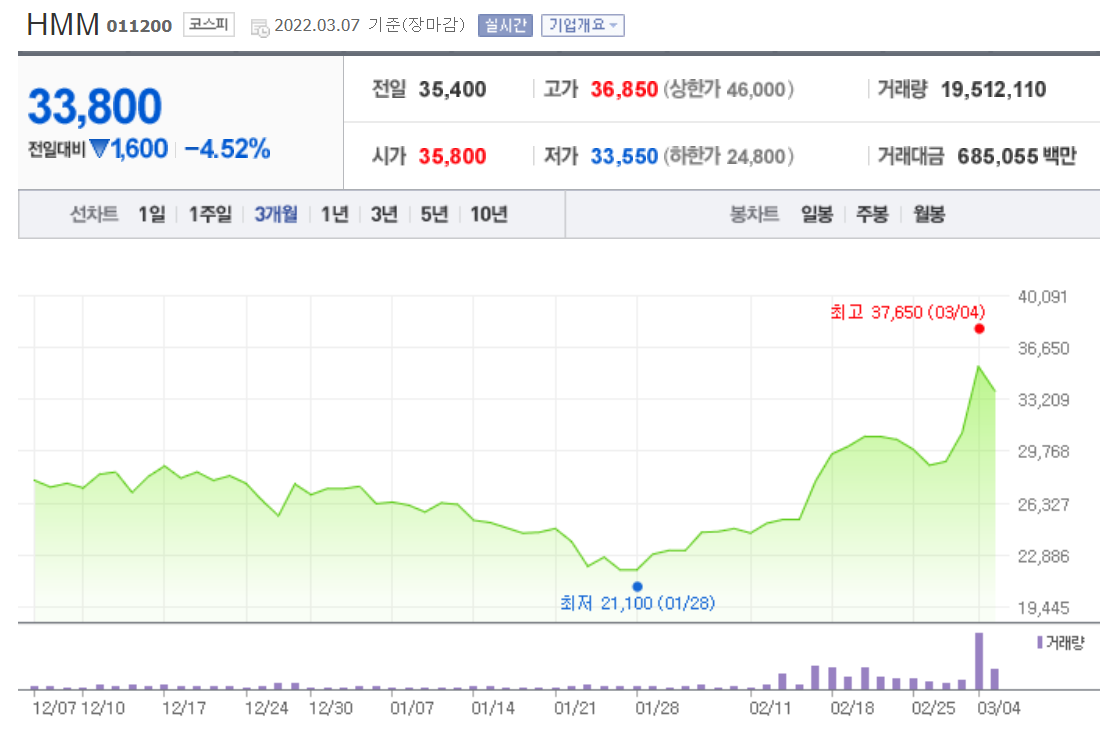This screenshot has height=739, width=1100.
Task: Select the 3개월 line chart tab
Action: point(276,214)
